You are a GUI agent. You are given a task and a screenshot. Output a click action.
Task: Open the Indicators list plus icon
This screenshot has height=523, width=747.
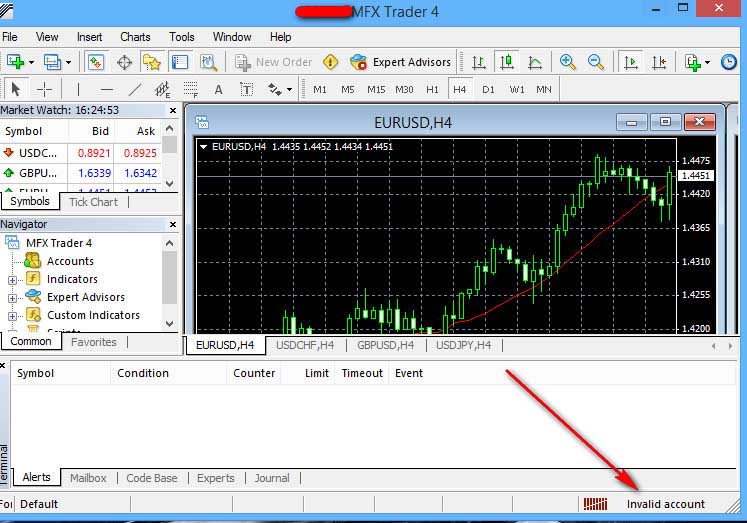pos(693,62)
